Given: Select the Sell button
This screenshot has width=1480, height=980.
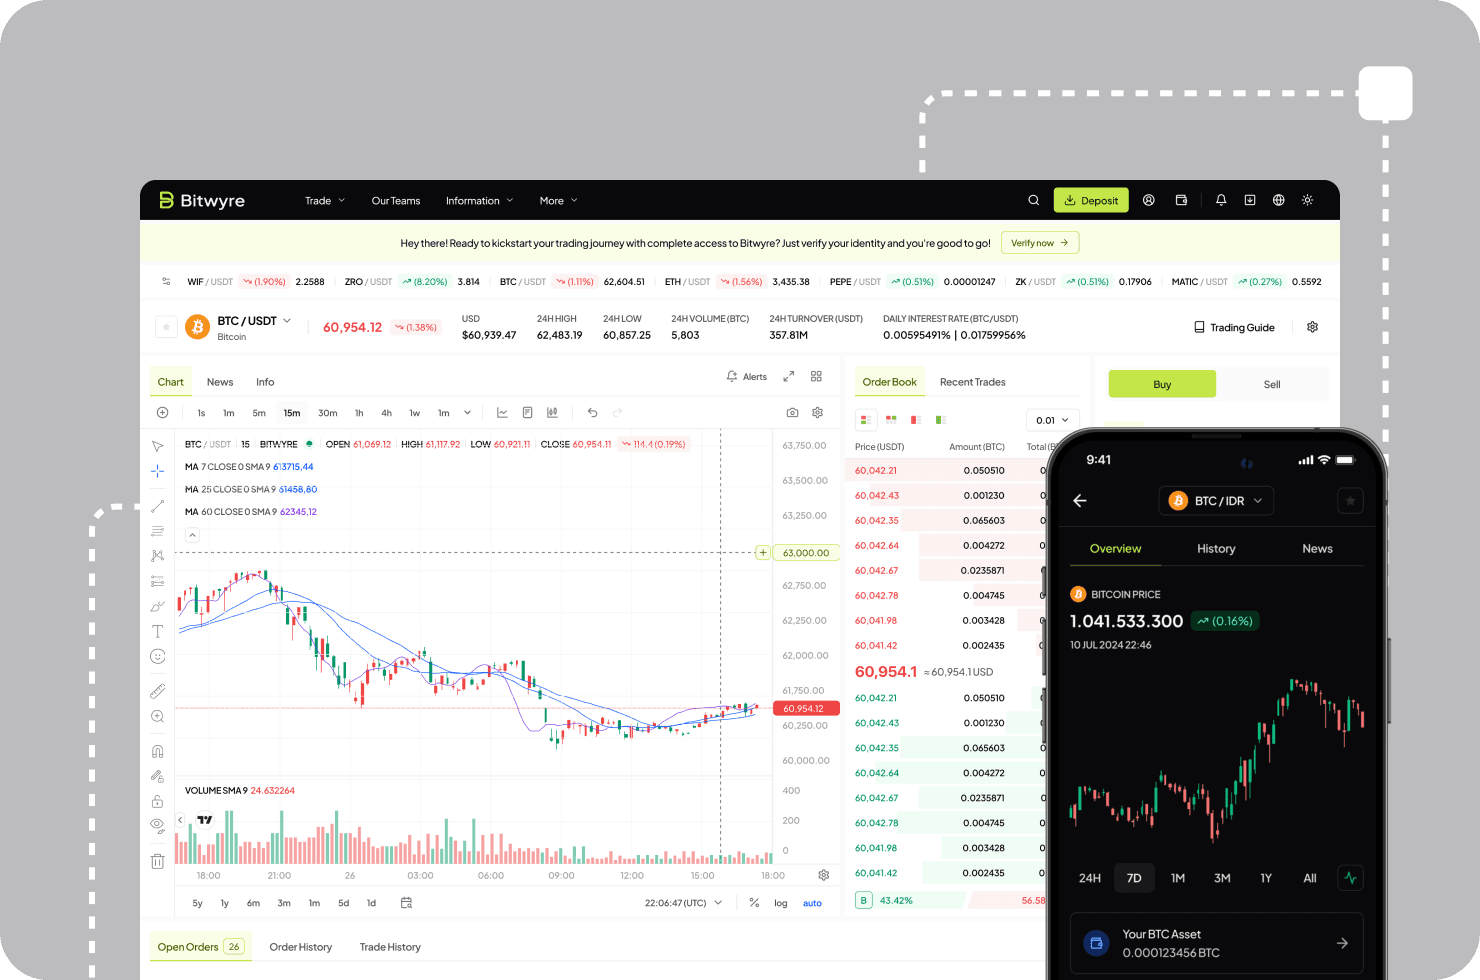Looking at the screenshot, I should point(1272,384).
